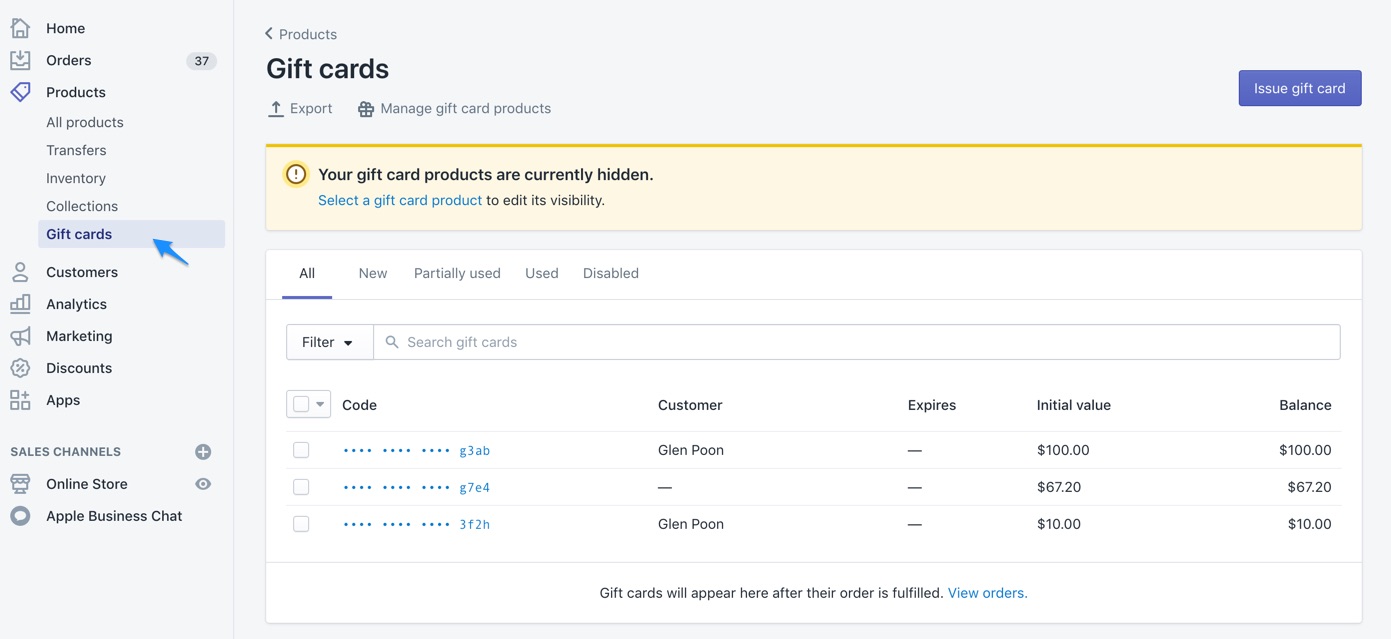Viewport: 1391px width, 639px height.
Task: Select the gift card ending 3f2h
Action: [301, 524]
